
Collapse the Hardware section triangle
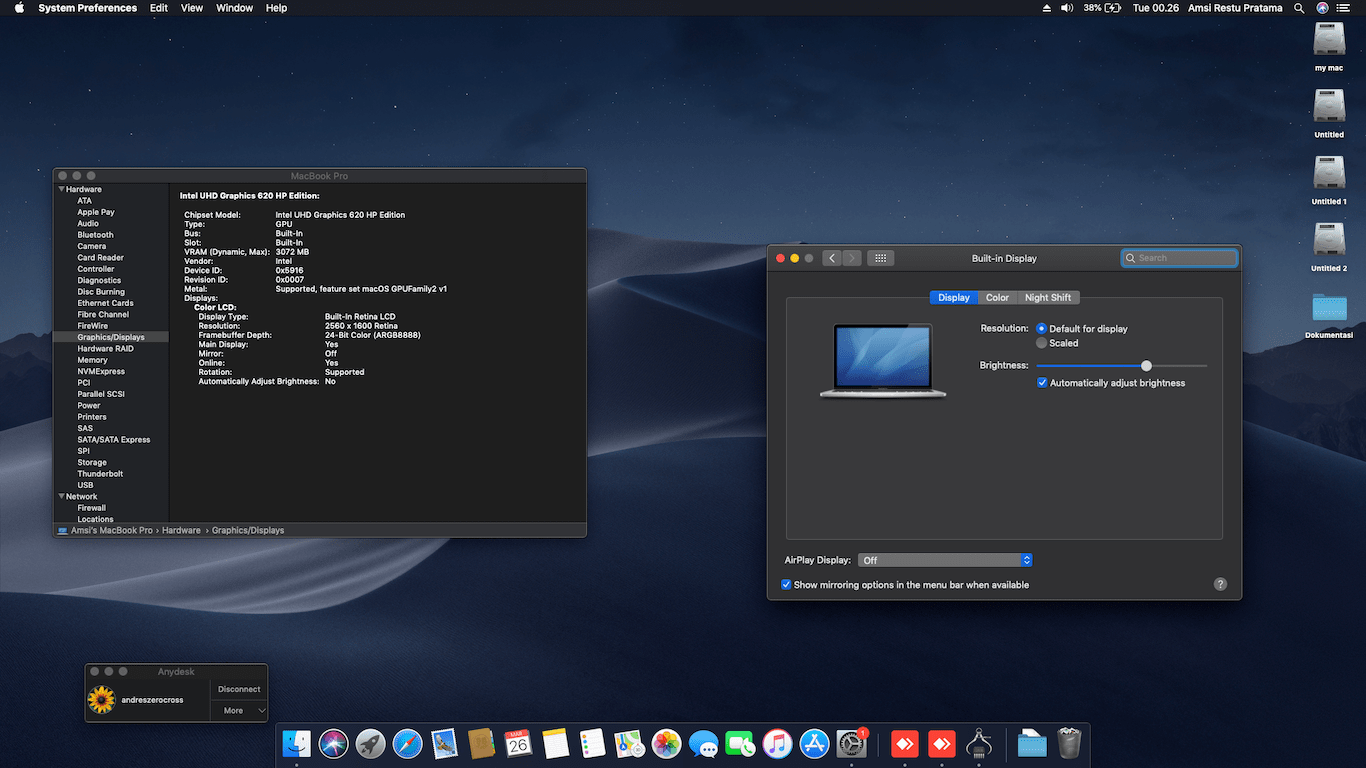tap(62, 189)
